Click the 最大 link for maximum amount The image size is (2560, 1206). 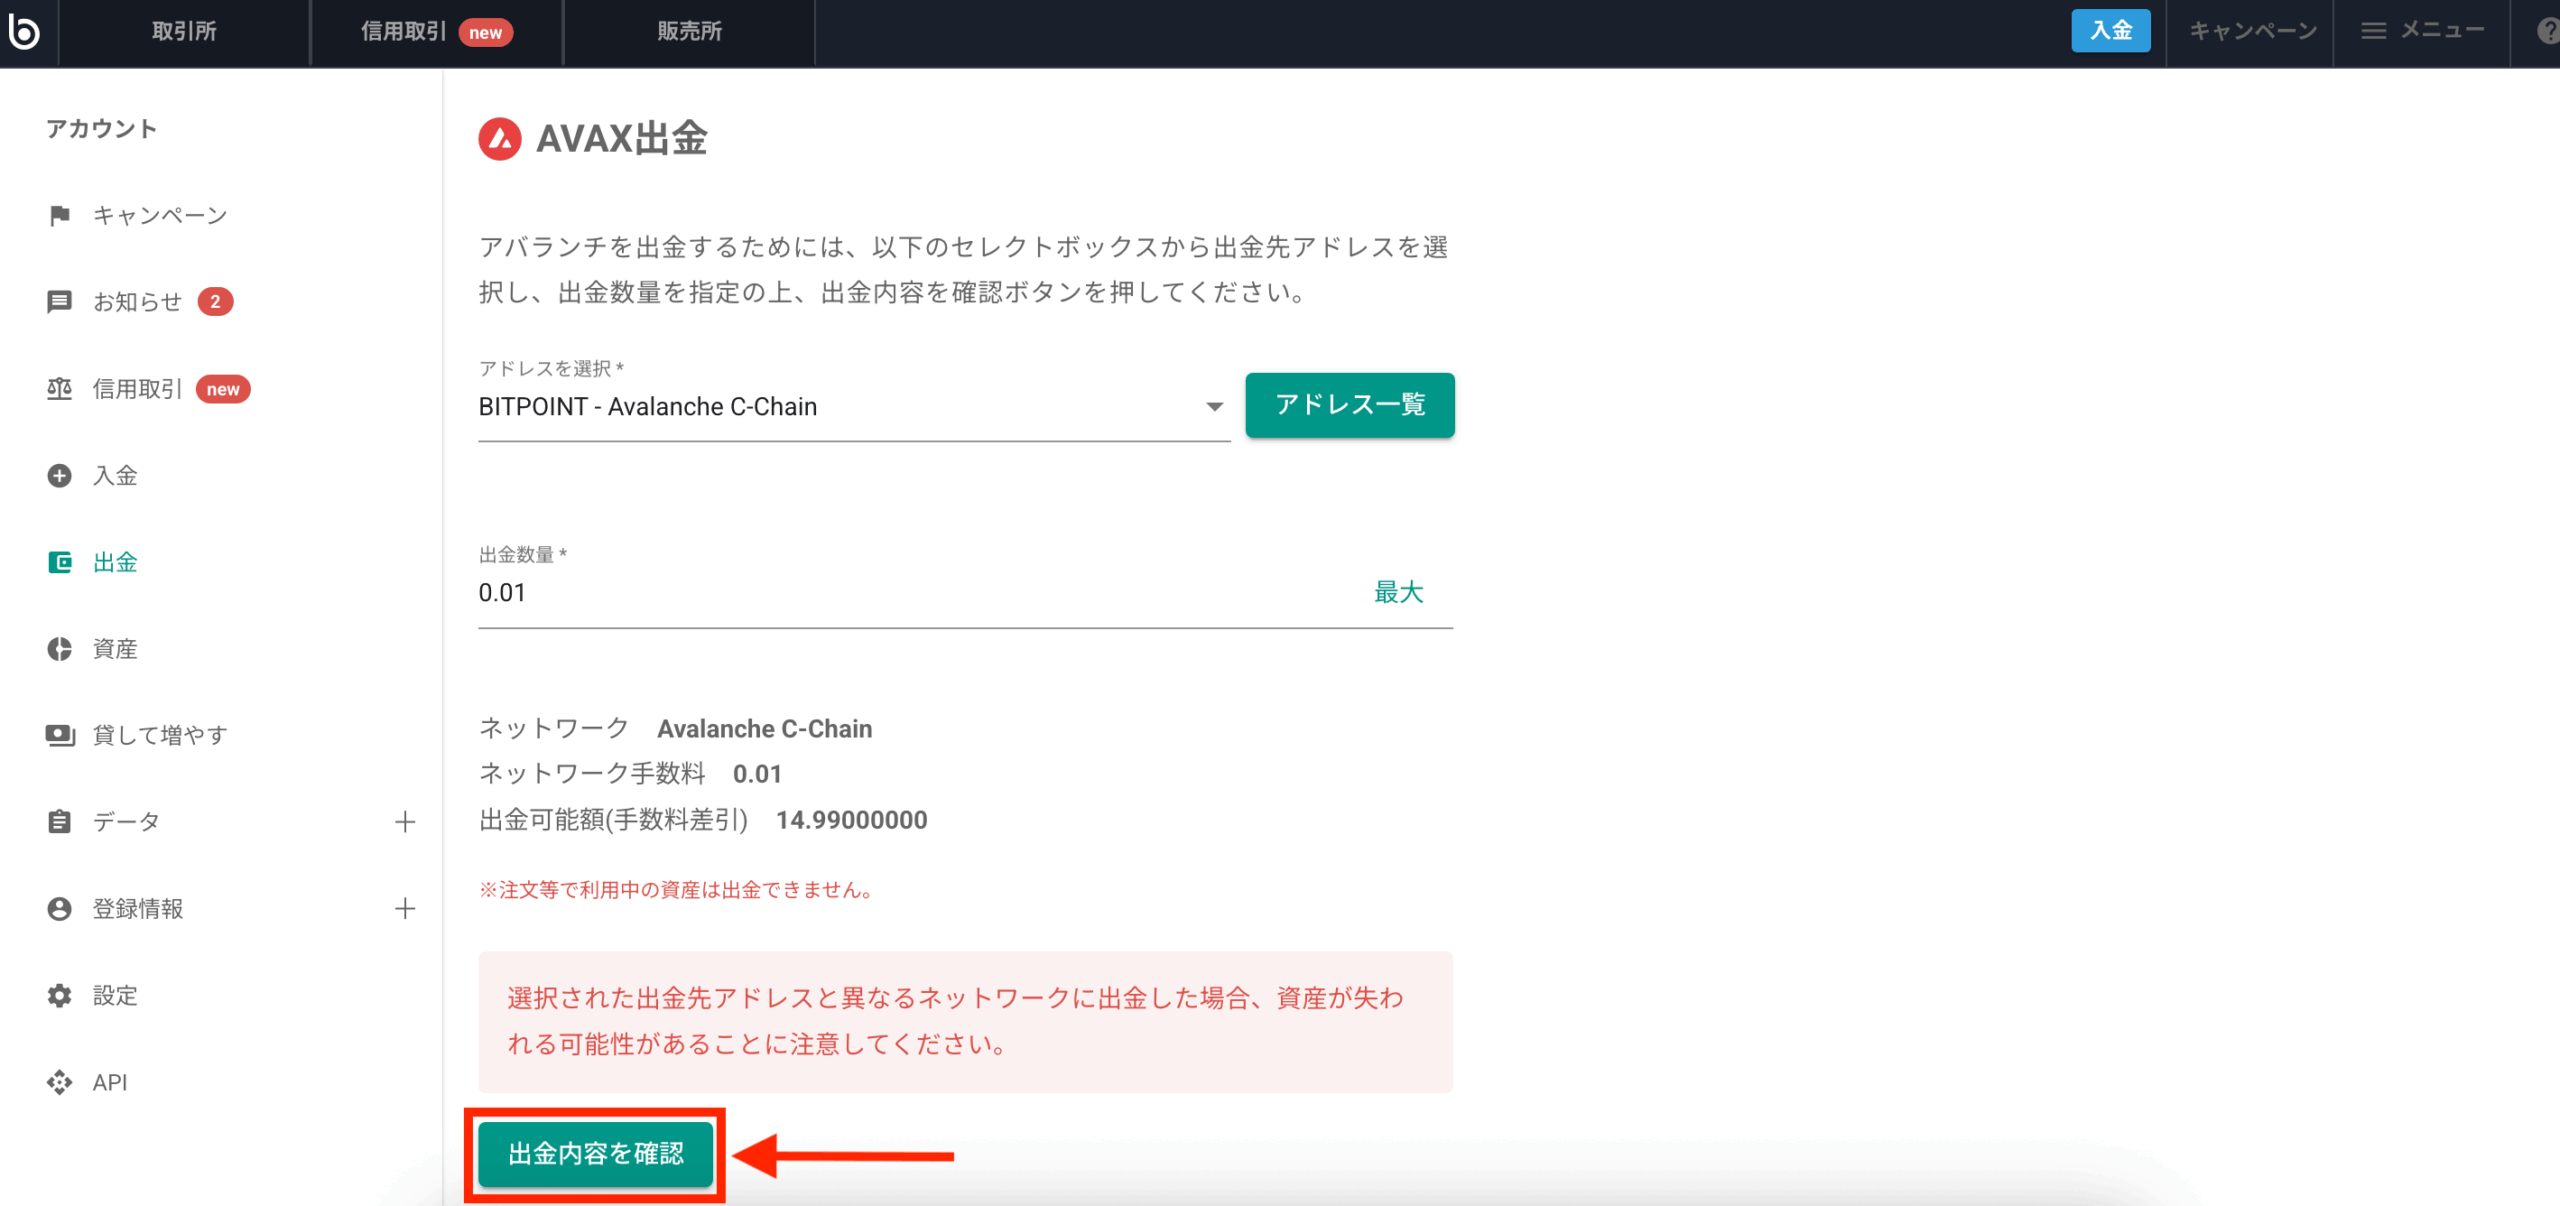click(x=1397, y=592)
